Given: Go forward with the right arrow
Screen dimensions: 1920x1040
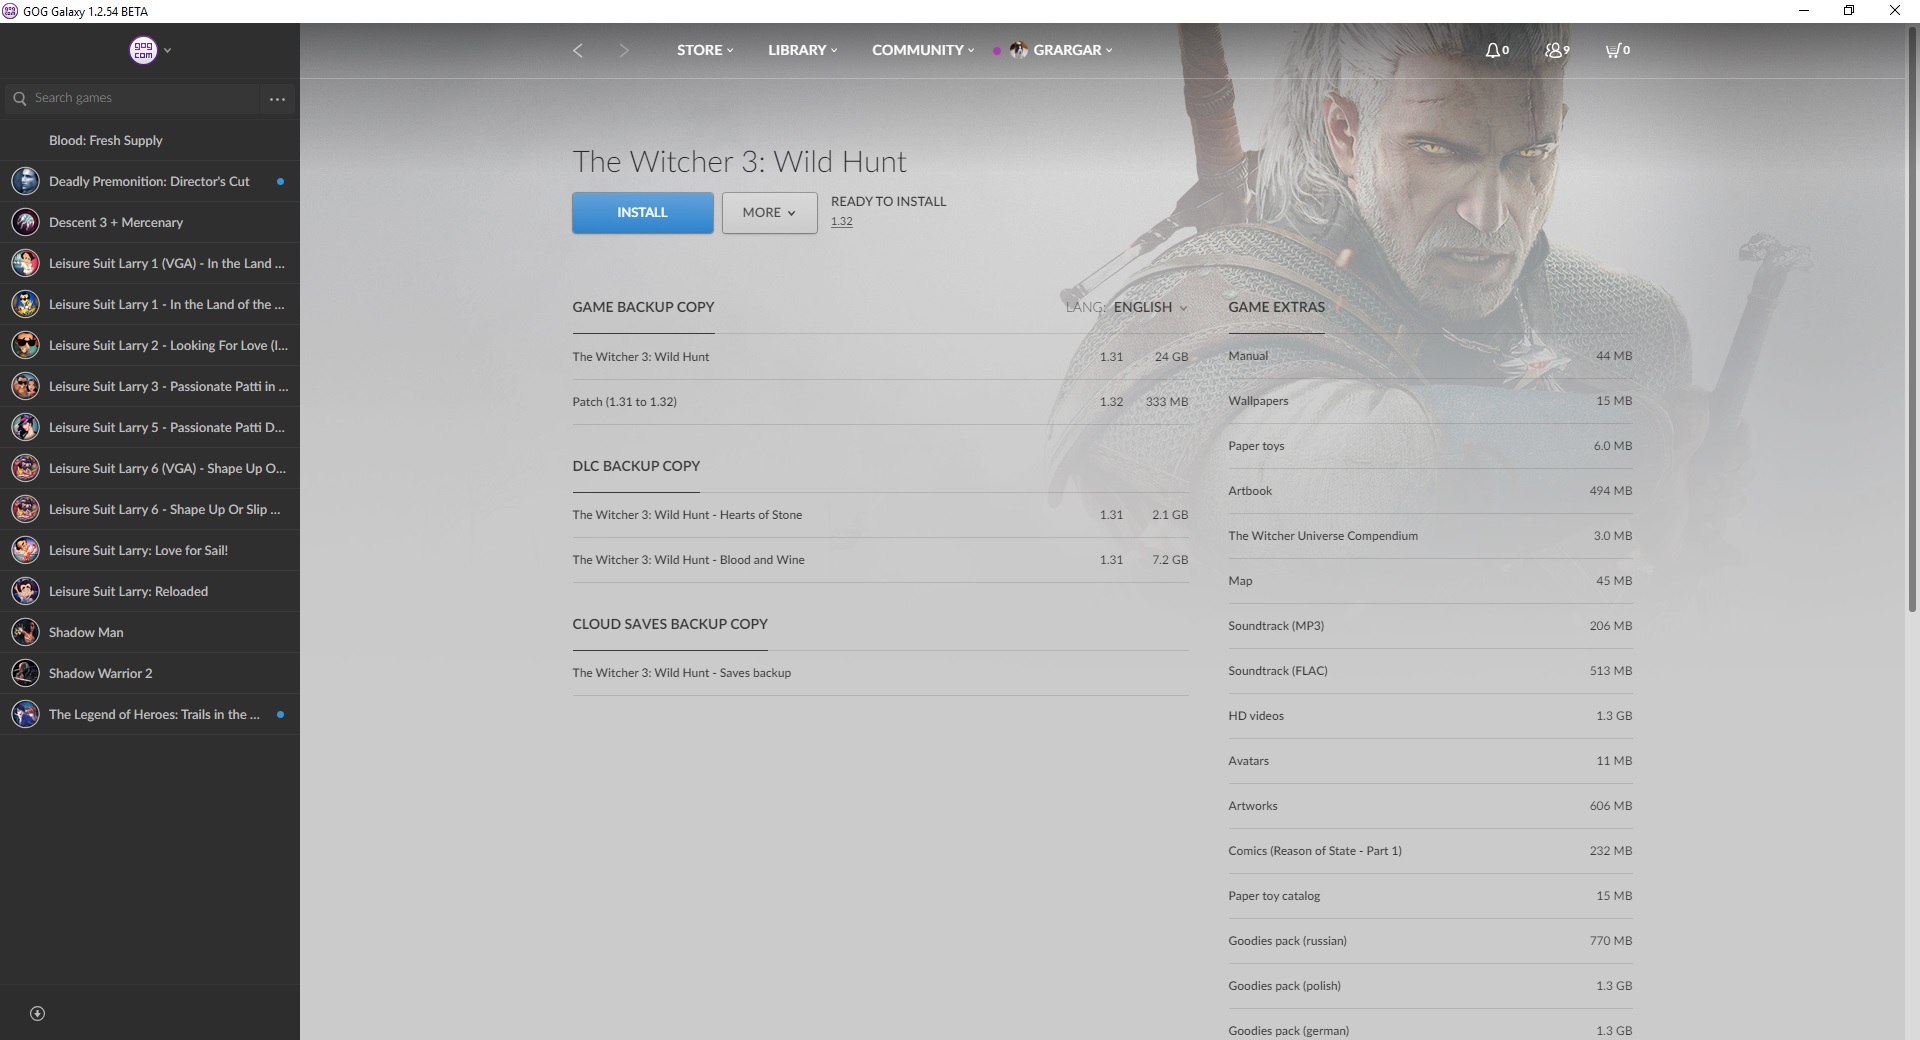Looking at the screenshot, I should coord(624,50).
